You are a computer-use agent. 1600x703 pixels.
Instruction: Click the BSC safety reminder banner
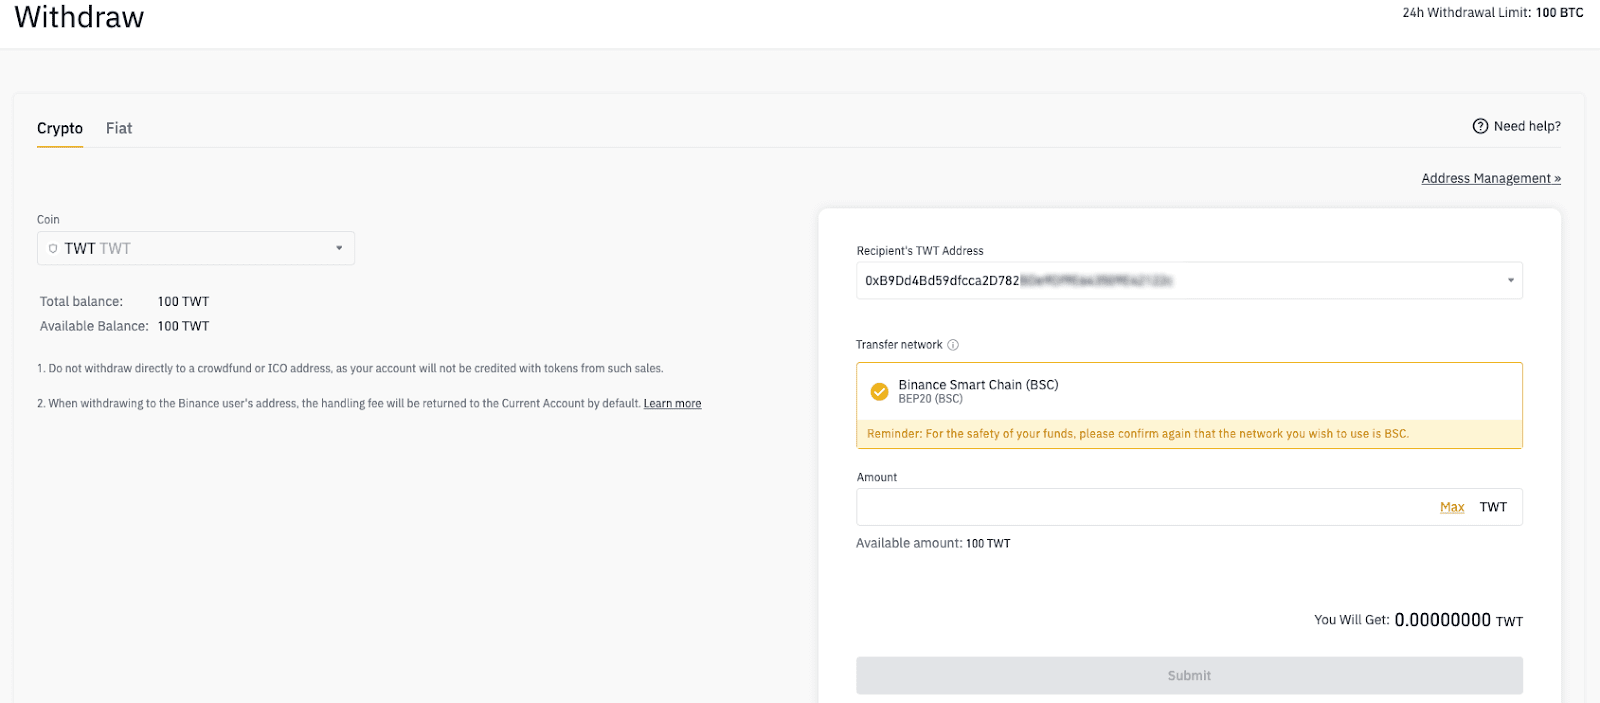point(1189,434)
